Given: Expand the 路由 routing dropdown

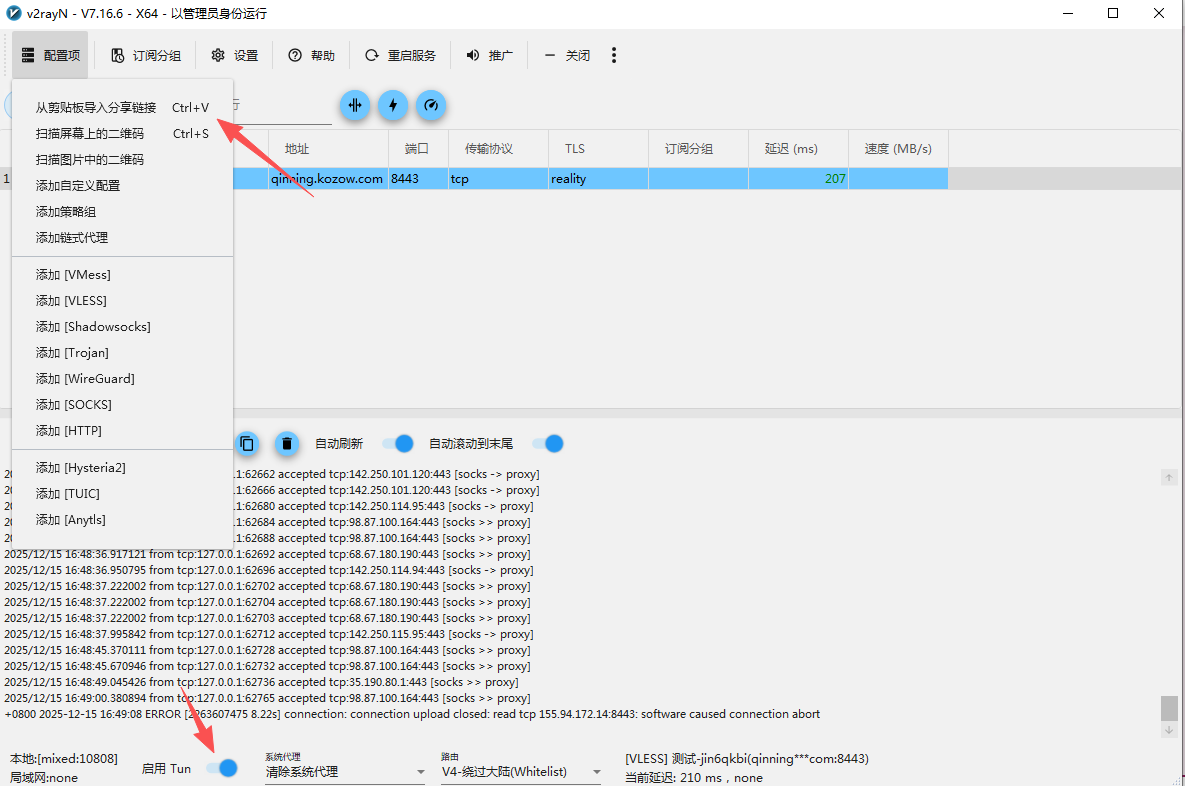Looking at the screenshot, I should point(521,772).
